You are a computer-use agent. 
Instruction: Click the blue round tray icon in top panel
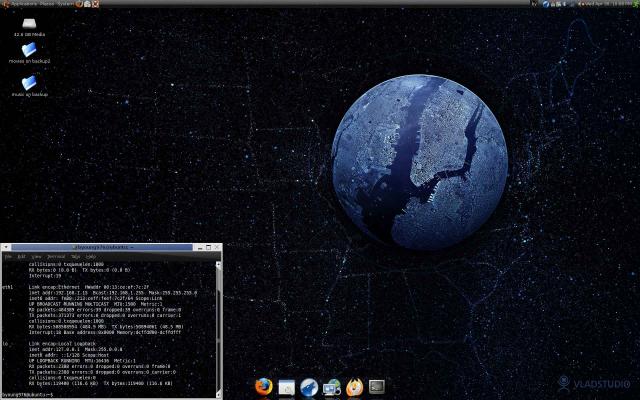click(546, 4)
